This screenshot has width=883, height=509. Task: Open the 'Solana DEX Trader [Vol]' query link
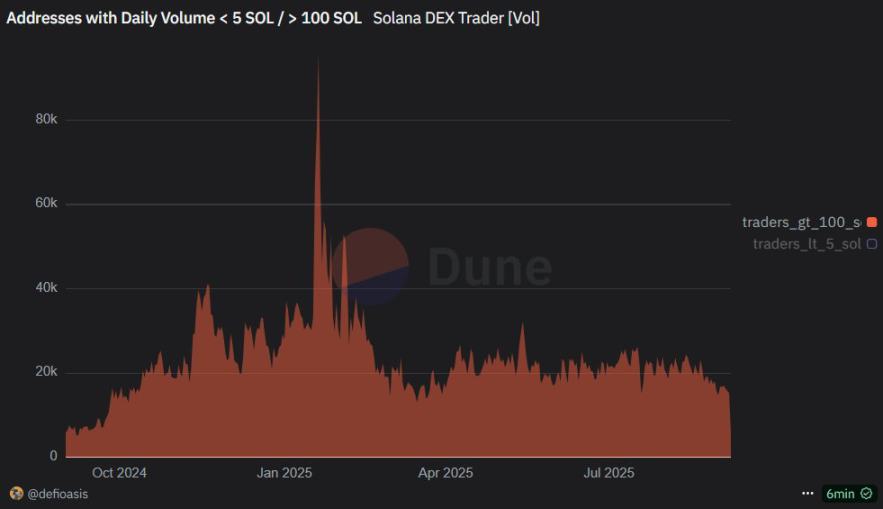tap(456, 18)
